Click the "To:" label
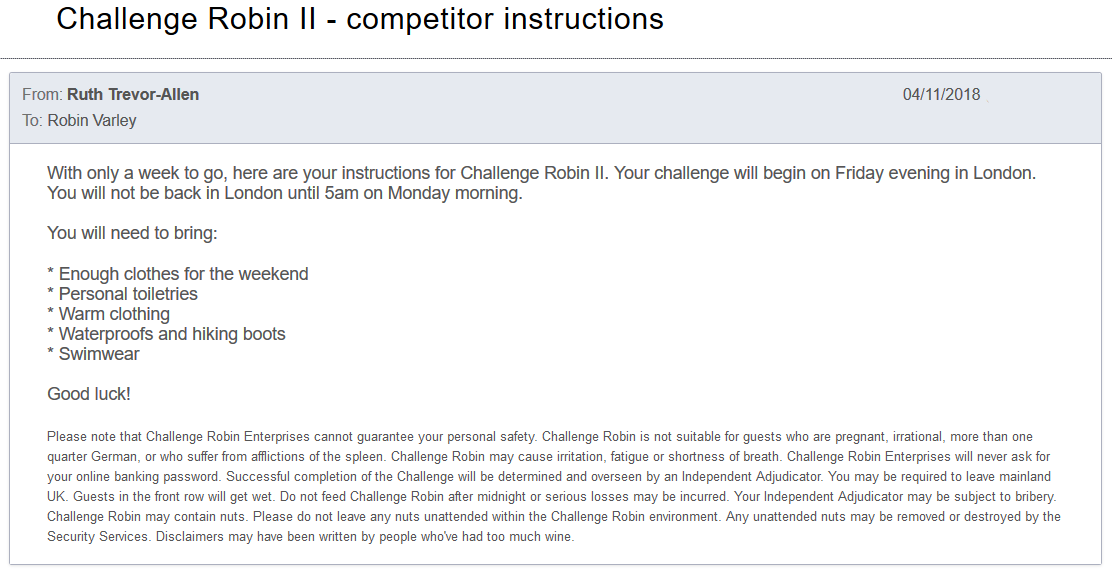 coord(33,121)
